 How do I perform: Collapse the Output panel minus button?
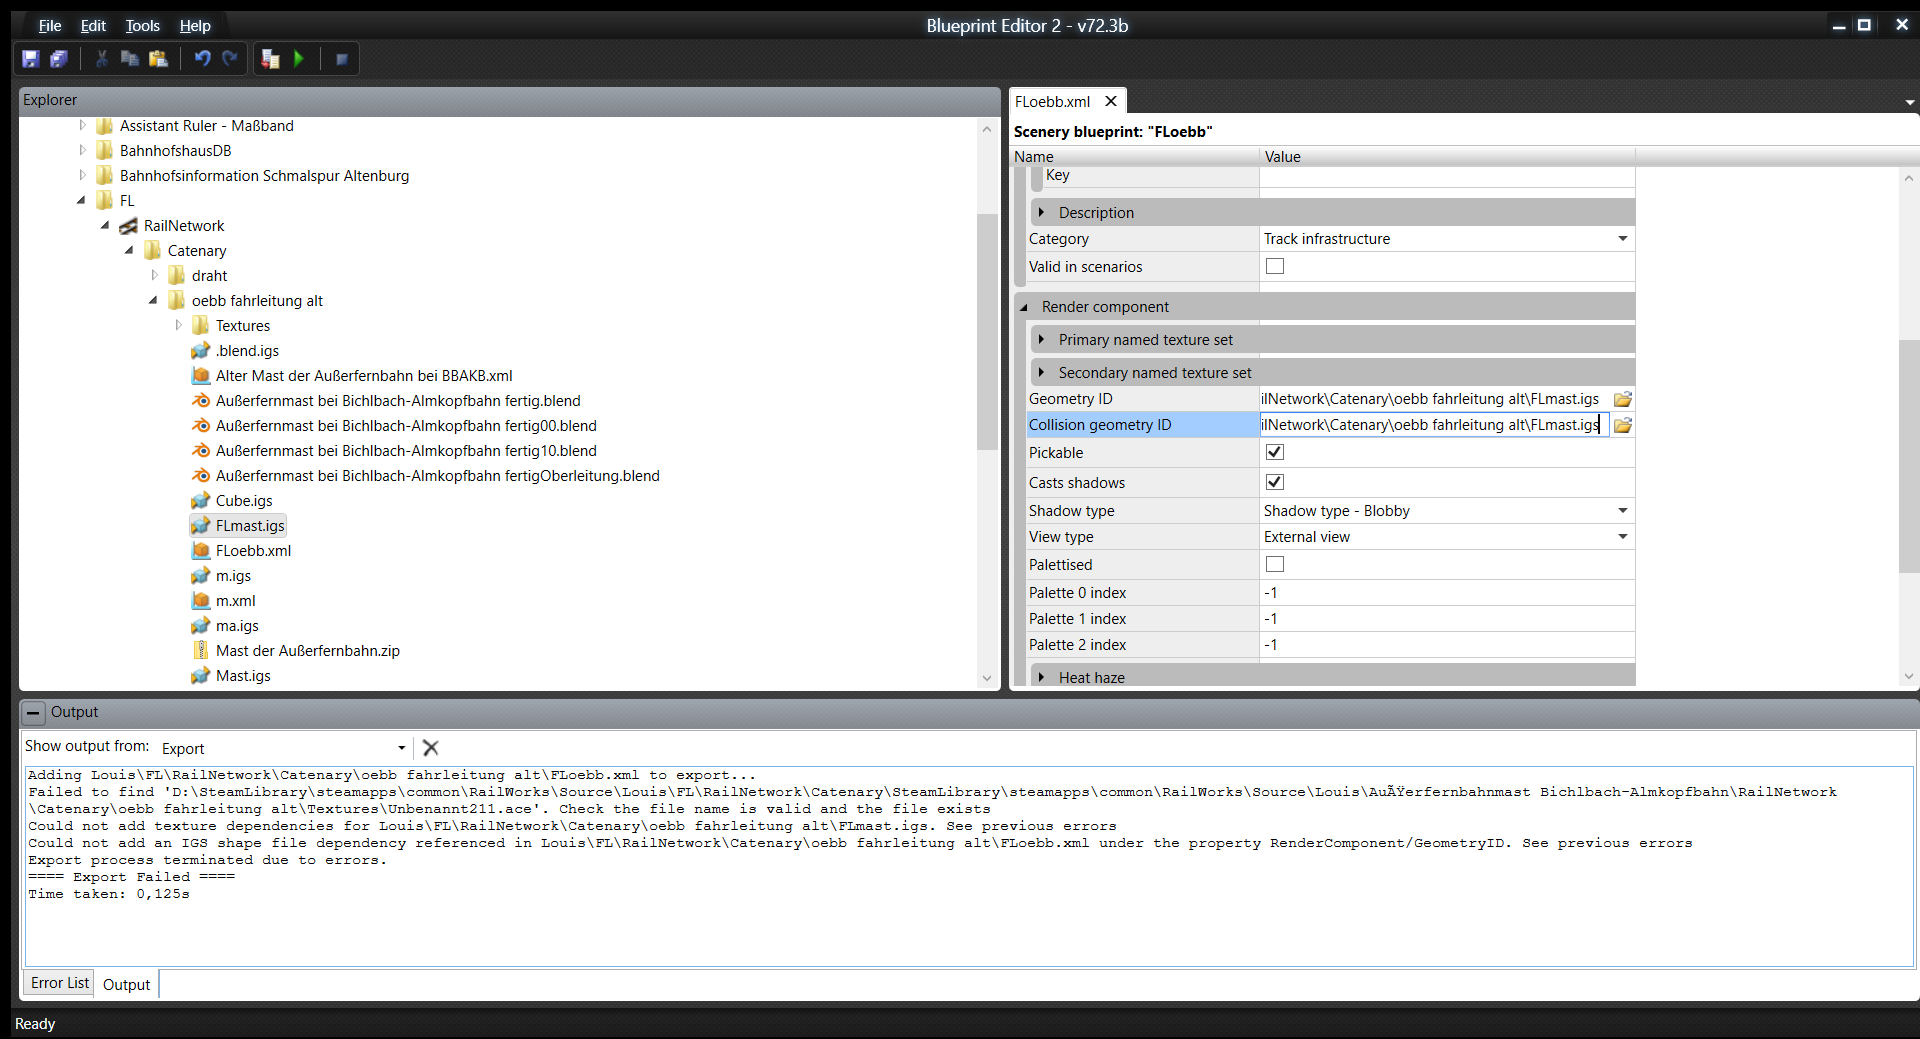click(33, 713)
